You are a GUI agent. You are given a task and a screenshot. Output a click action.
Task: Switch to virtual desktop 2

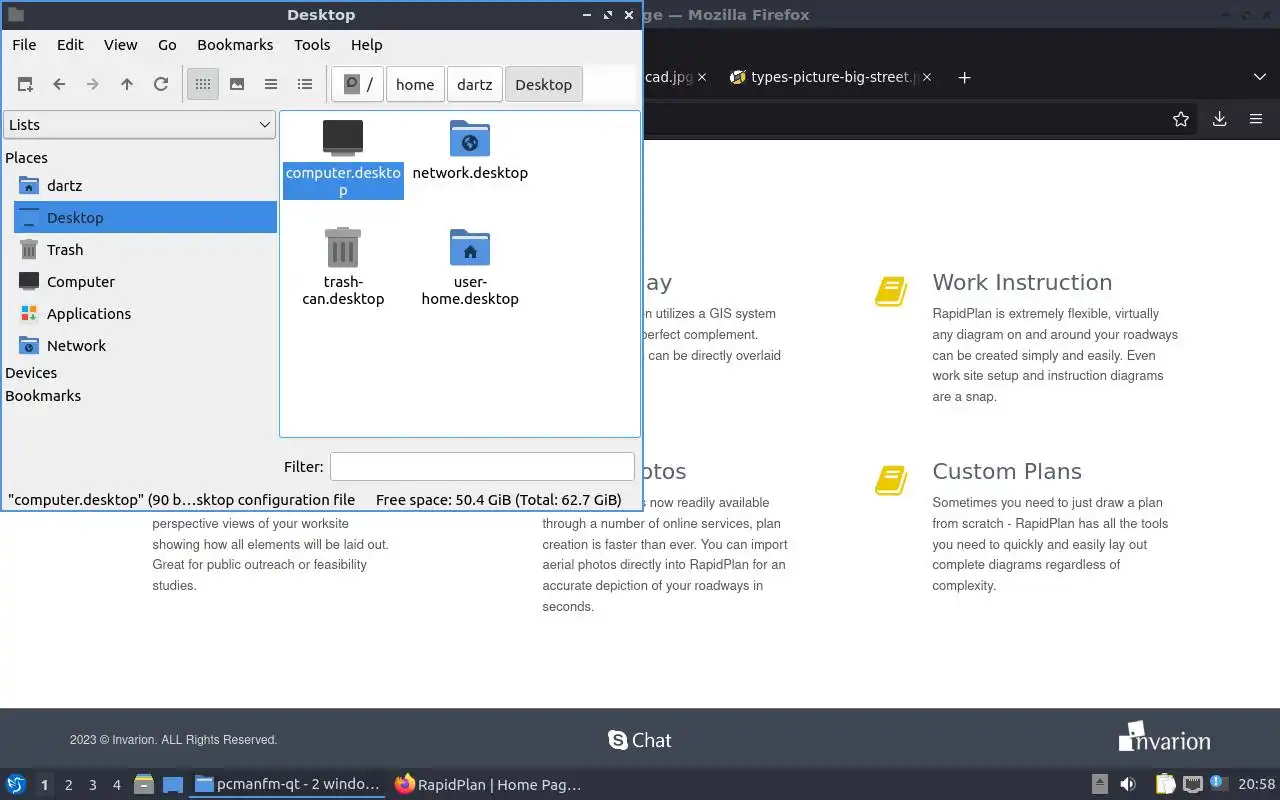(68, 785)
